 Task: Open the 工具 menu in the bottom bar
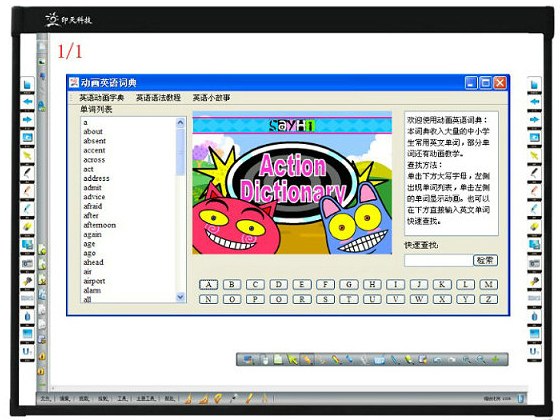pyautogui.click(x=122, y=399)
